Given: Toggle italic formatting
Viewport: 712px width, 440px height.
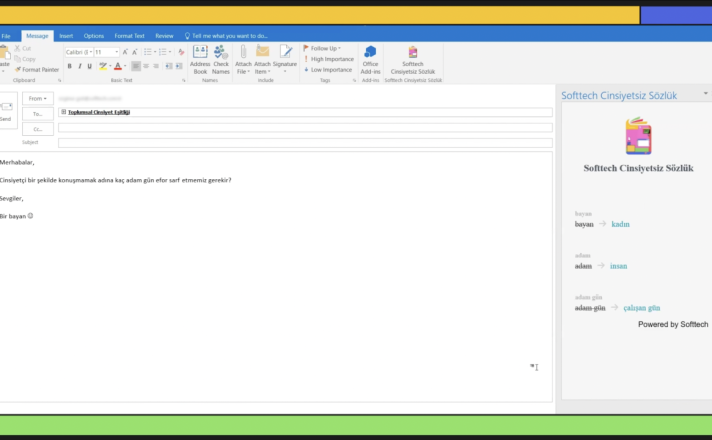Looking at the screenshot, I should pos(79,66).
